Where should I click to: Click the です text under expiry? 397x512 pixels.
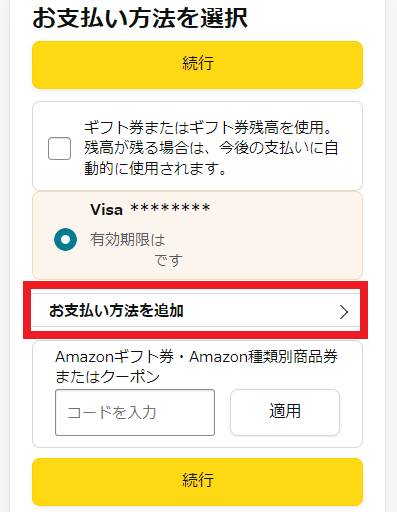click(x=169, y=260)
